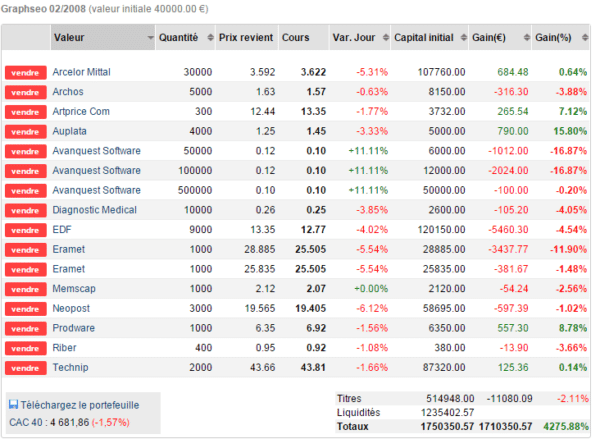This screenshot has height=439, width=600.
Task: Sell the Diagnostic Medical position
Action: pos(26,211)
